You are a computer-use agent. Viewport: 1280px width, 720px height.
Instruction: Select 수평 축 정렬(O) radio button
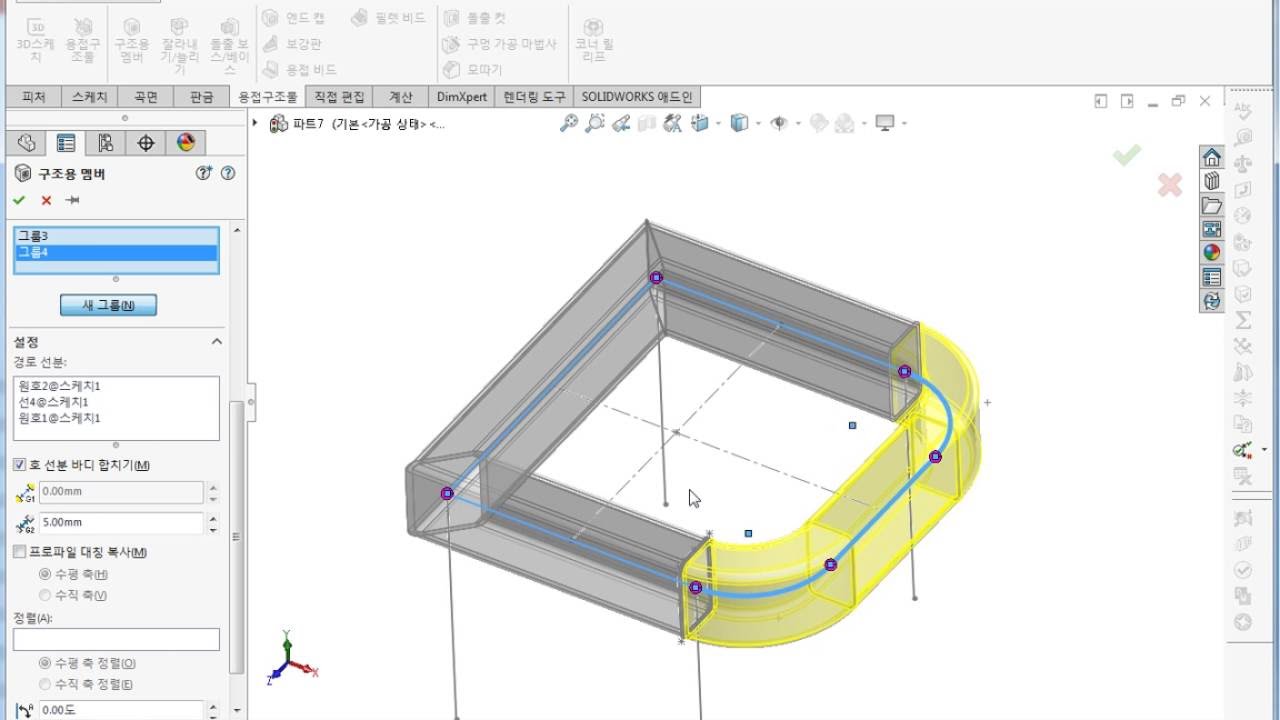[x=45, y=663]
